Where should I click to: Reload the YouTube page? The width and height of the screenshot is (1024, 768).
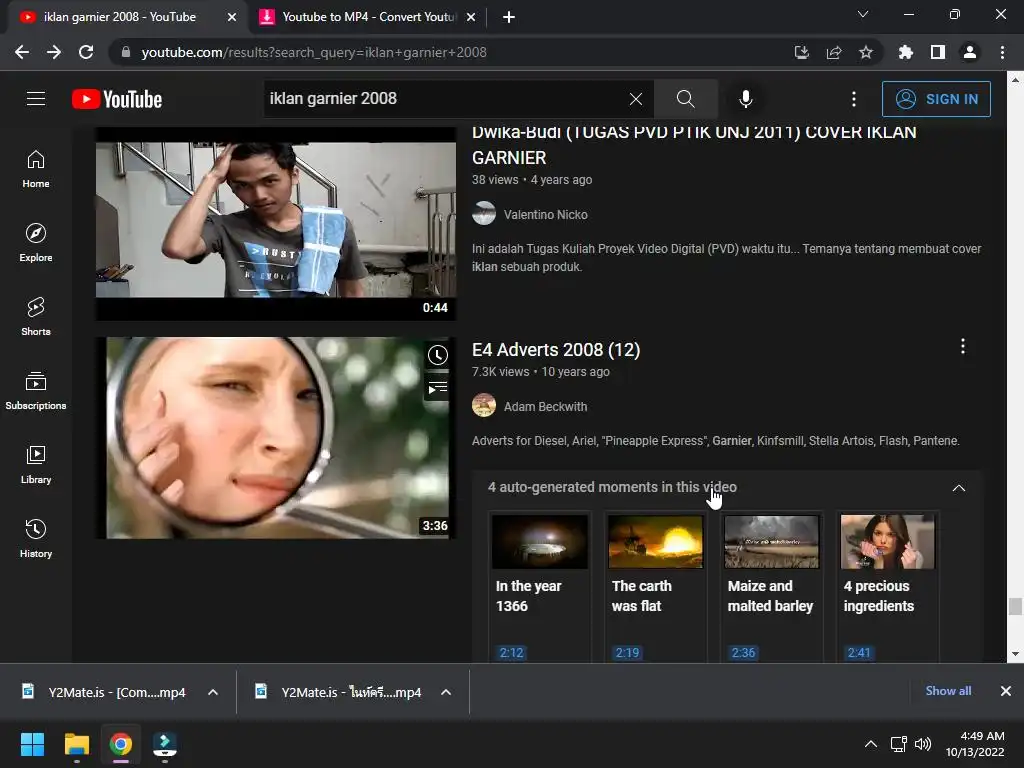(86, 52)
